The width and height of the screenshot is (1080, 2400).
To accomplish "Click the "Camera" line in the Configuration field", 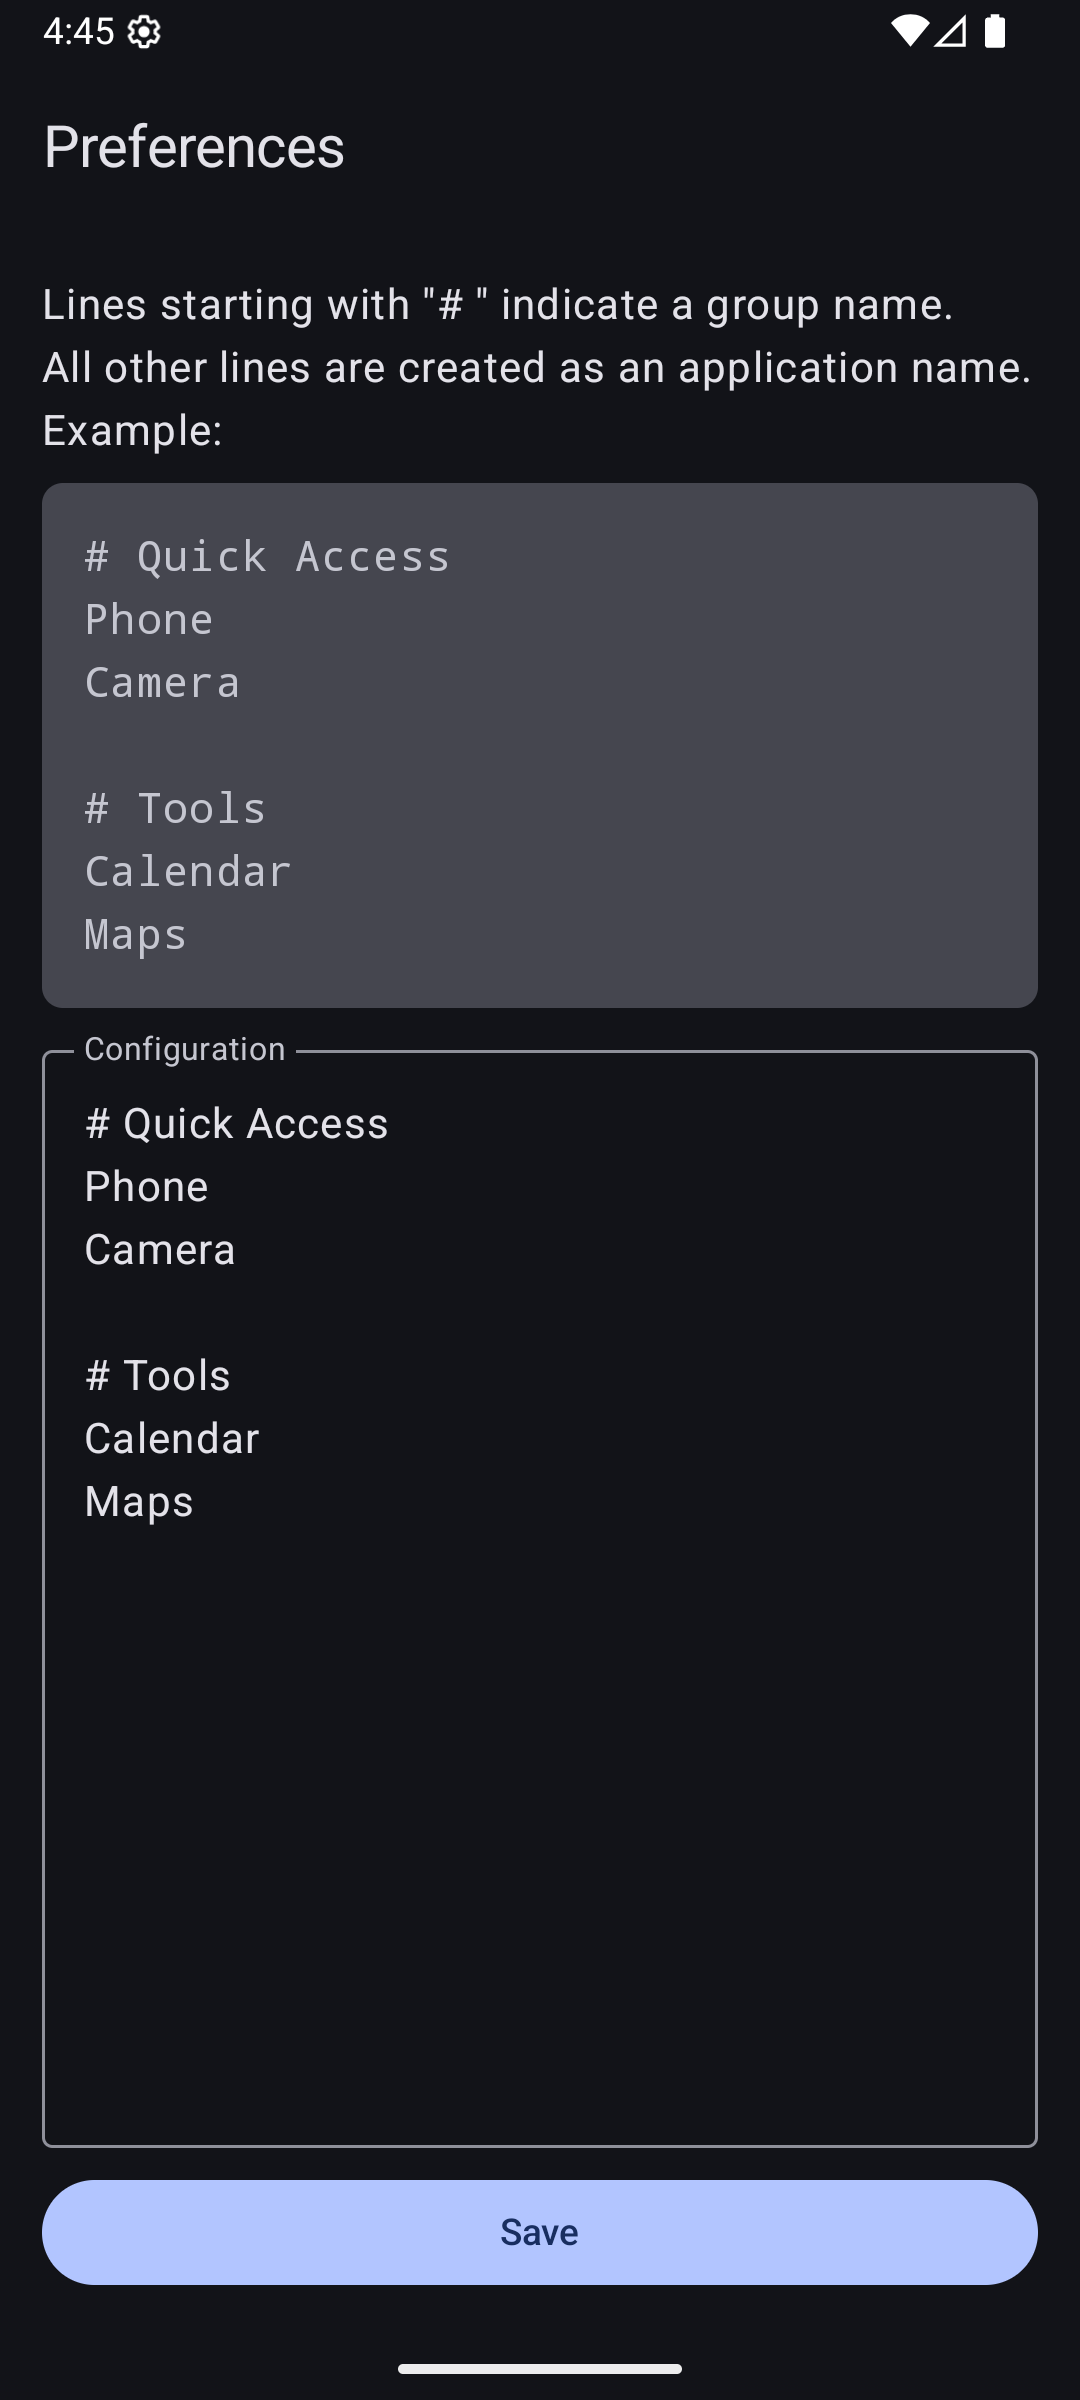I will (x=160, y=1250).
